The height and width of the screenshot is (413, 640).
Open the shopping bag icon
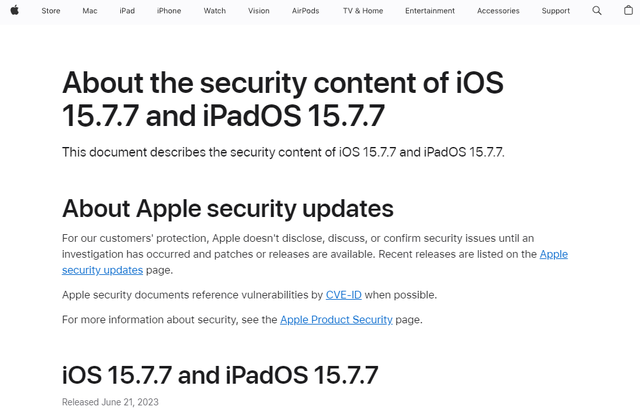tap(626, 11)
